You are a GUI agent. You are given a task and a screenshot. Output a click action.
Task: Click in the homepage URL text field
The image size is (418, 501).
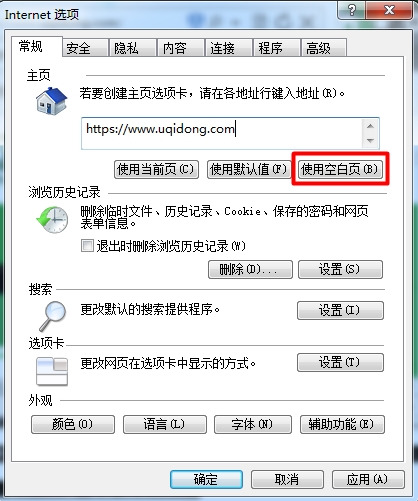tap(222, 133)
